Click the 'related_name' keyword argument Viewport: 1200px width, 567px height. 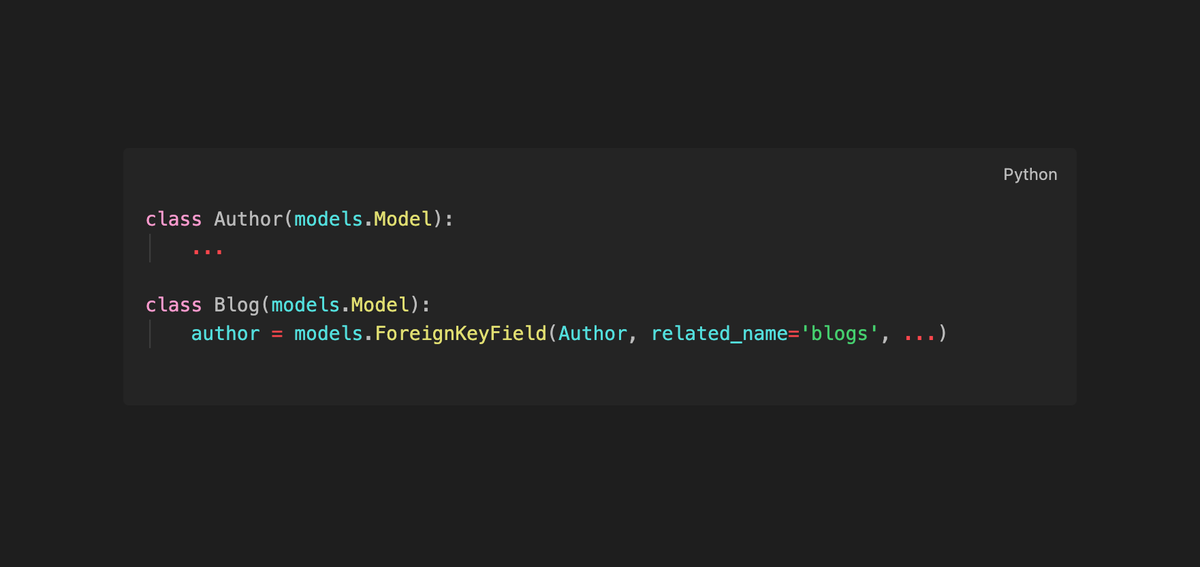point(719,334)
